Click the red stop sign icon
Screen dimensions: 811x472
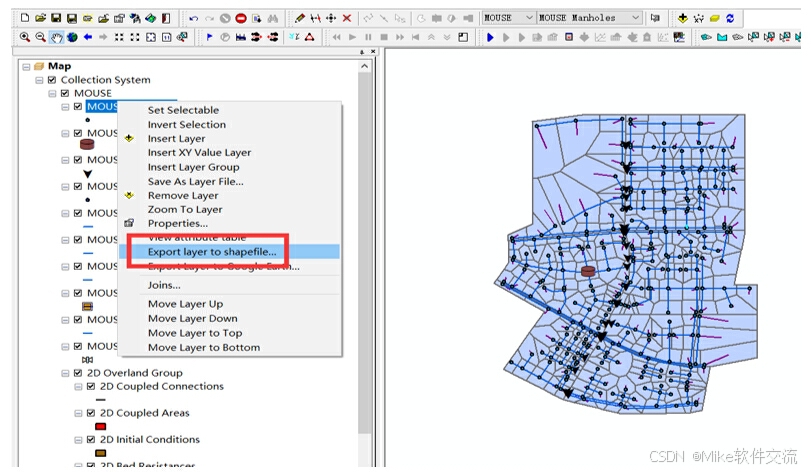tap(241, 19)
